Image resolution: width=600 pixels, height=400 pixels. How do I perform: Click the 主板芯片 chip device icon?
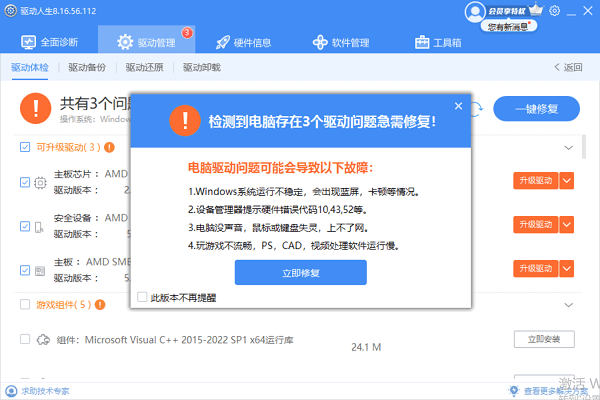pos(40,183)
